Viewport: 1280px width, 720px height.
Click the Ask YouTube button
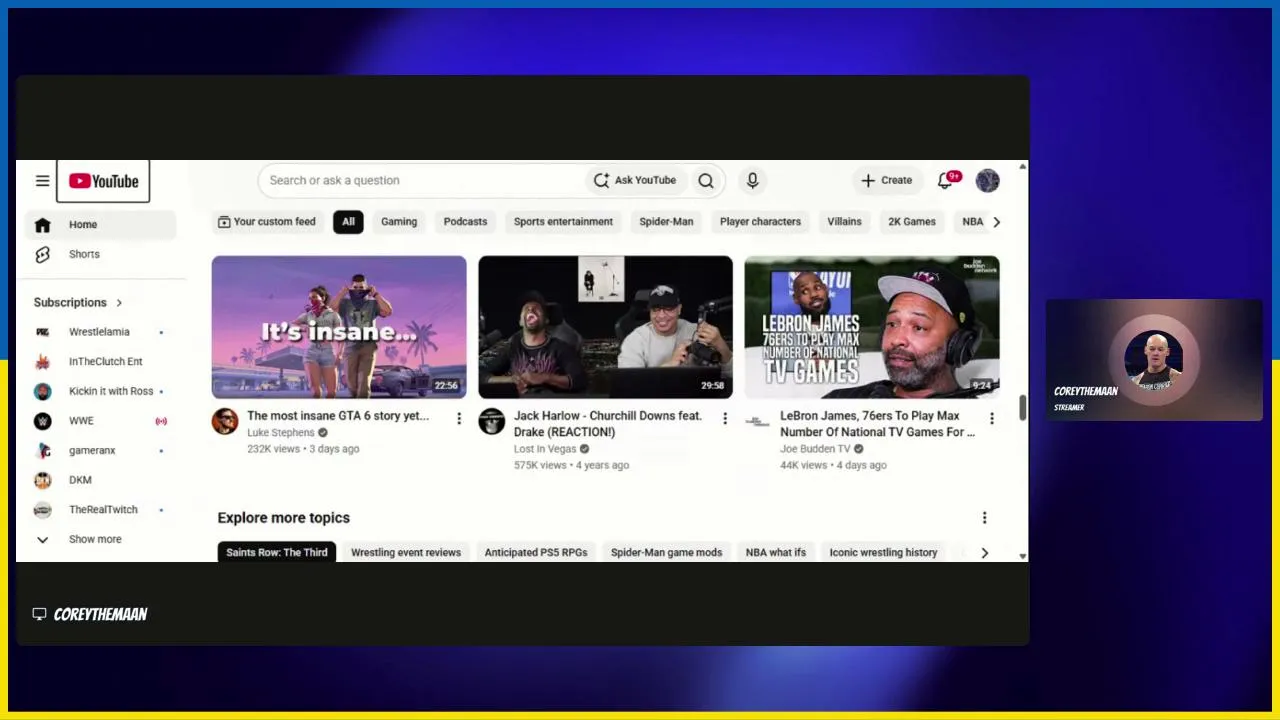click(x=635, y=181)
